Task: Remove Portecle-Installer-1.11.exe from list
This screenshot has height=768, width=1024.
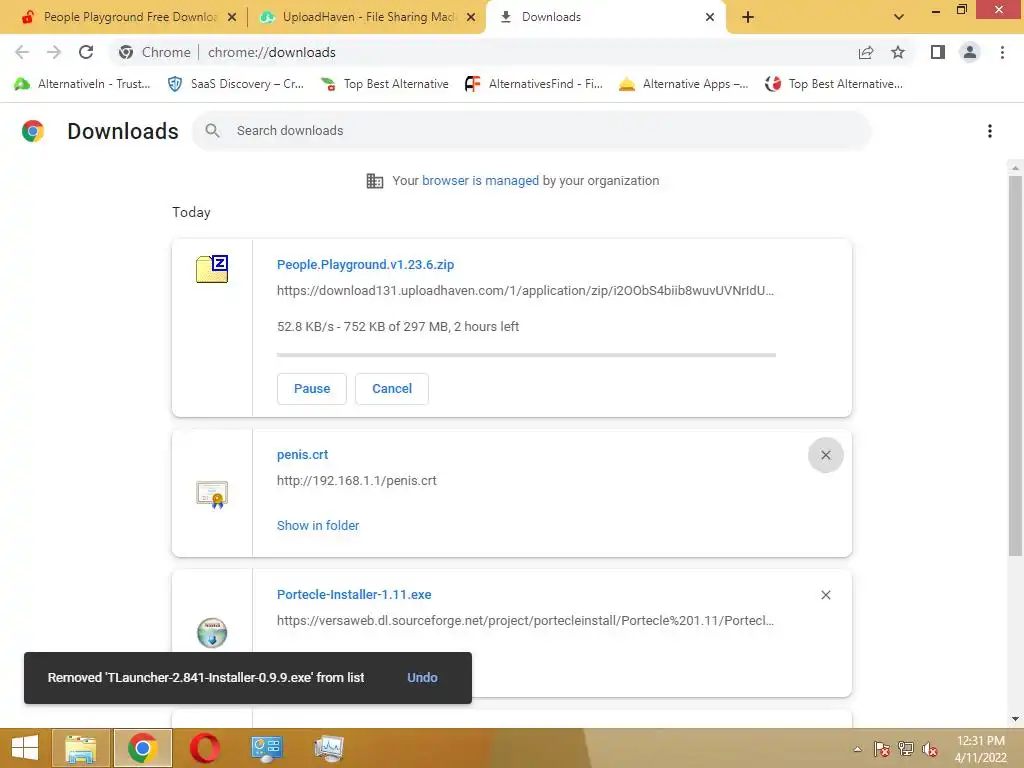Action: point(825,595)
